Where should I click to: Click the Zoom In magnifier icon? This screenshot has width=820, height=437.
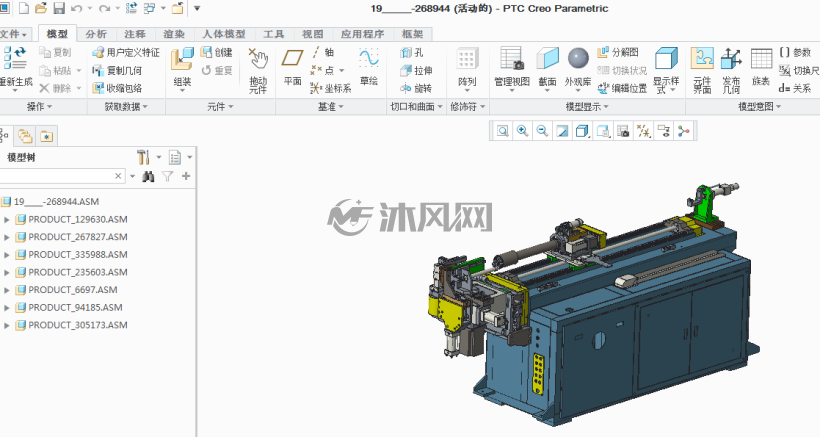coord(522,131)
